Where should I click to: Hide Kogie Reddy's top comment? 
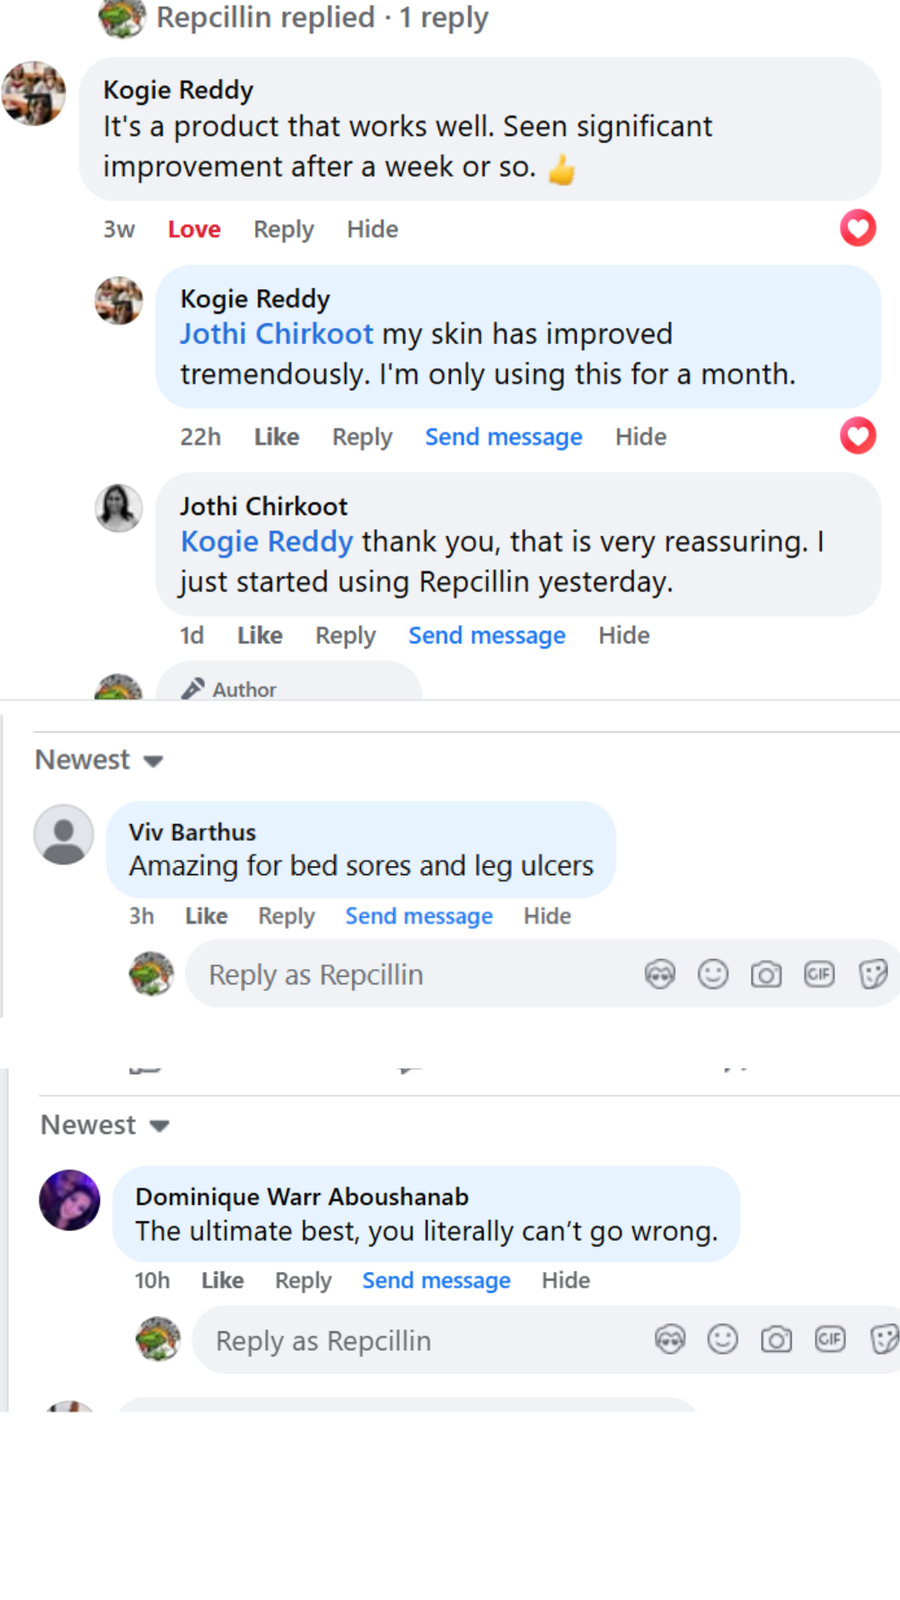pos(372,228)
